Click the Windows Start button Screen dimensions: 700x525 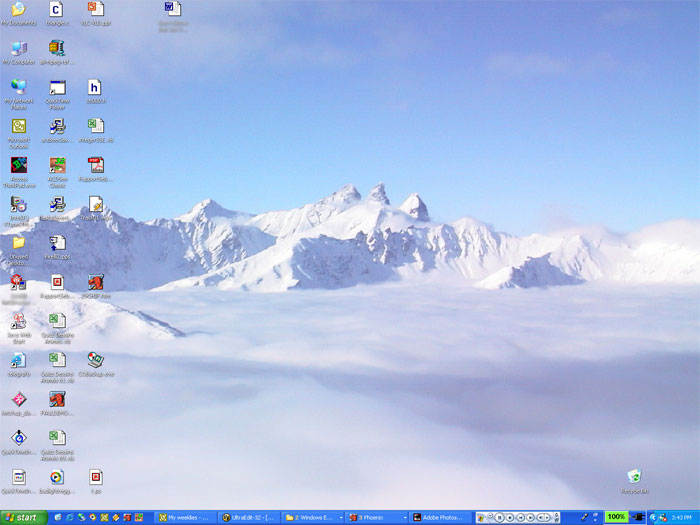point(24,517)
